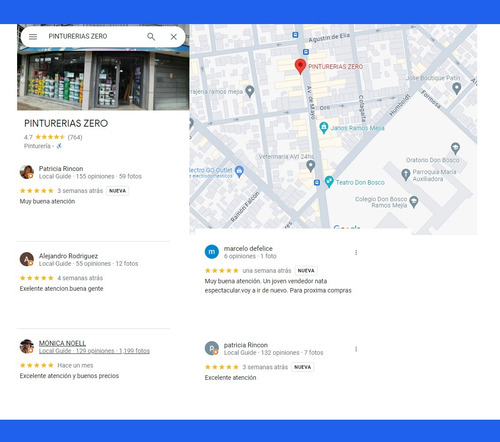
Task: Click 'Local Guide · 55 opiniones · 12 fotos'
Action: (88, 264)
